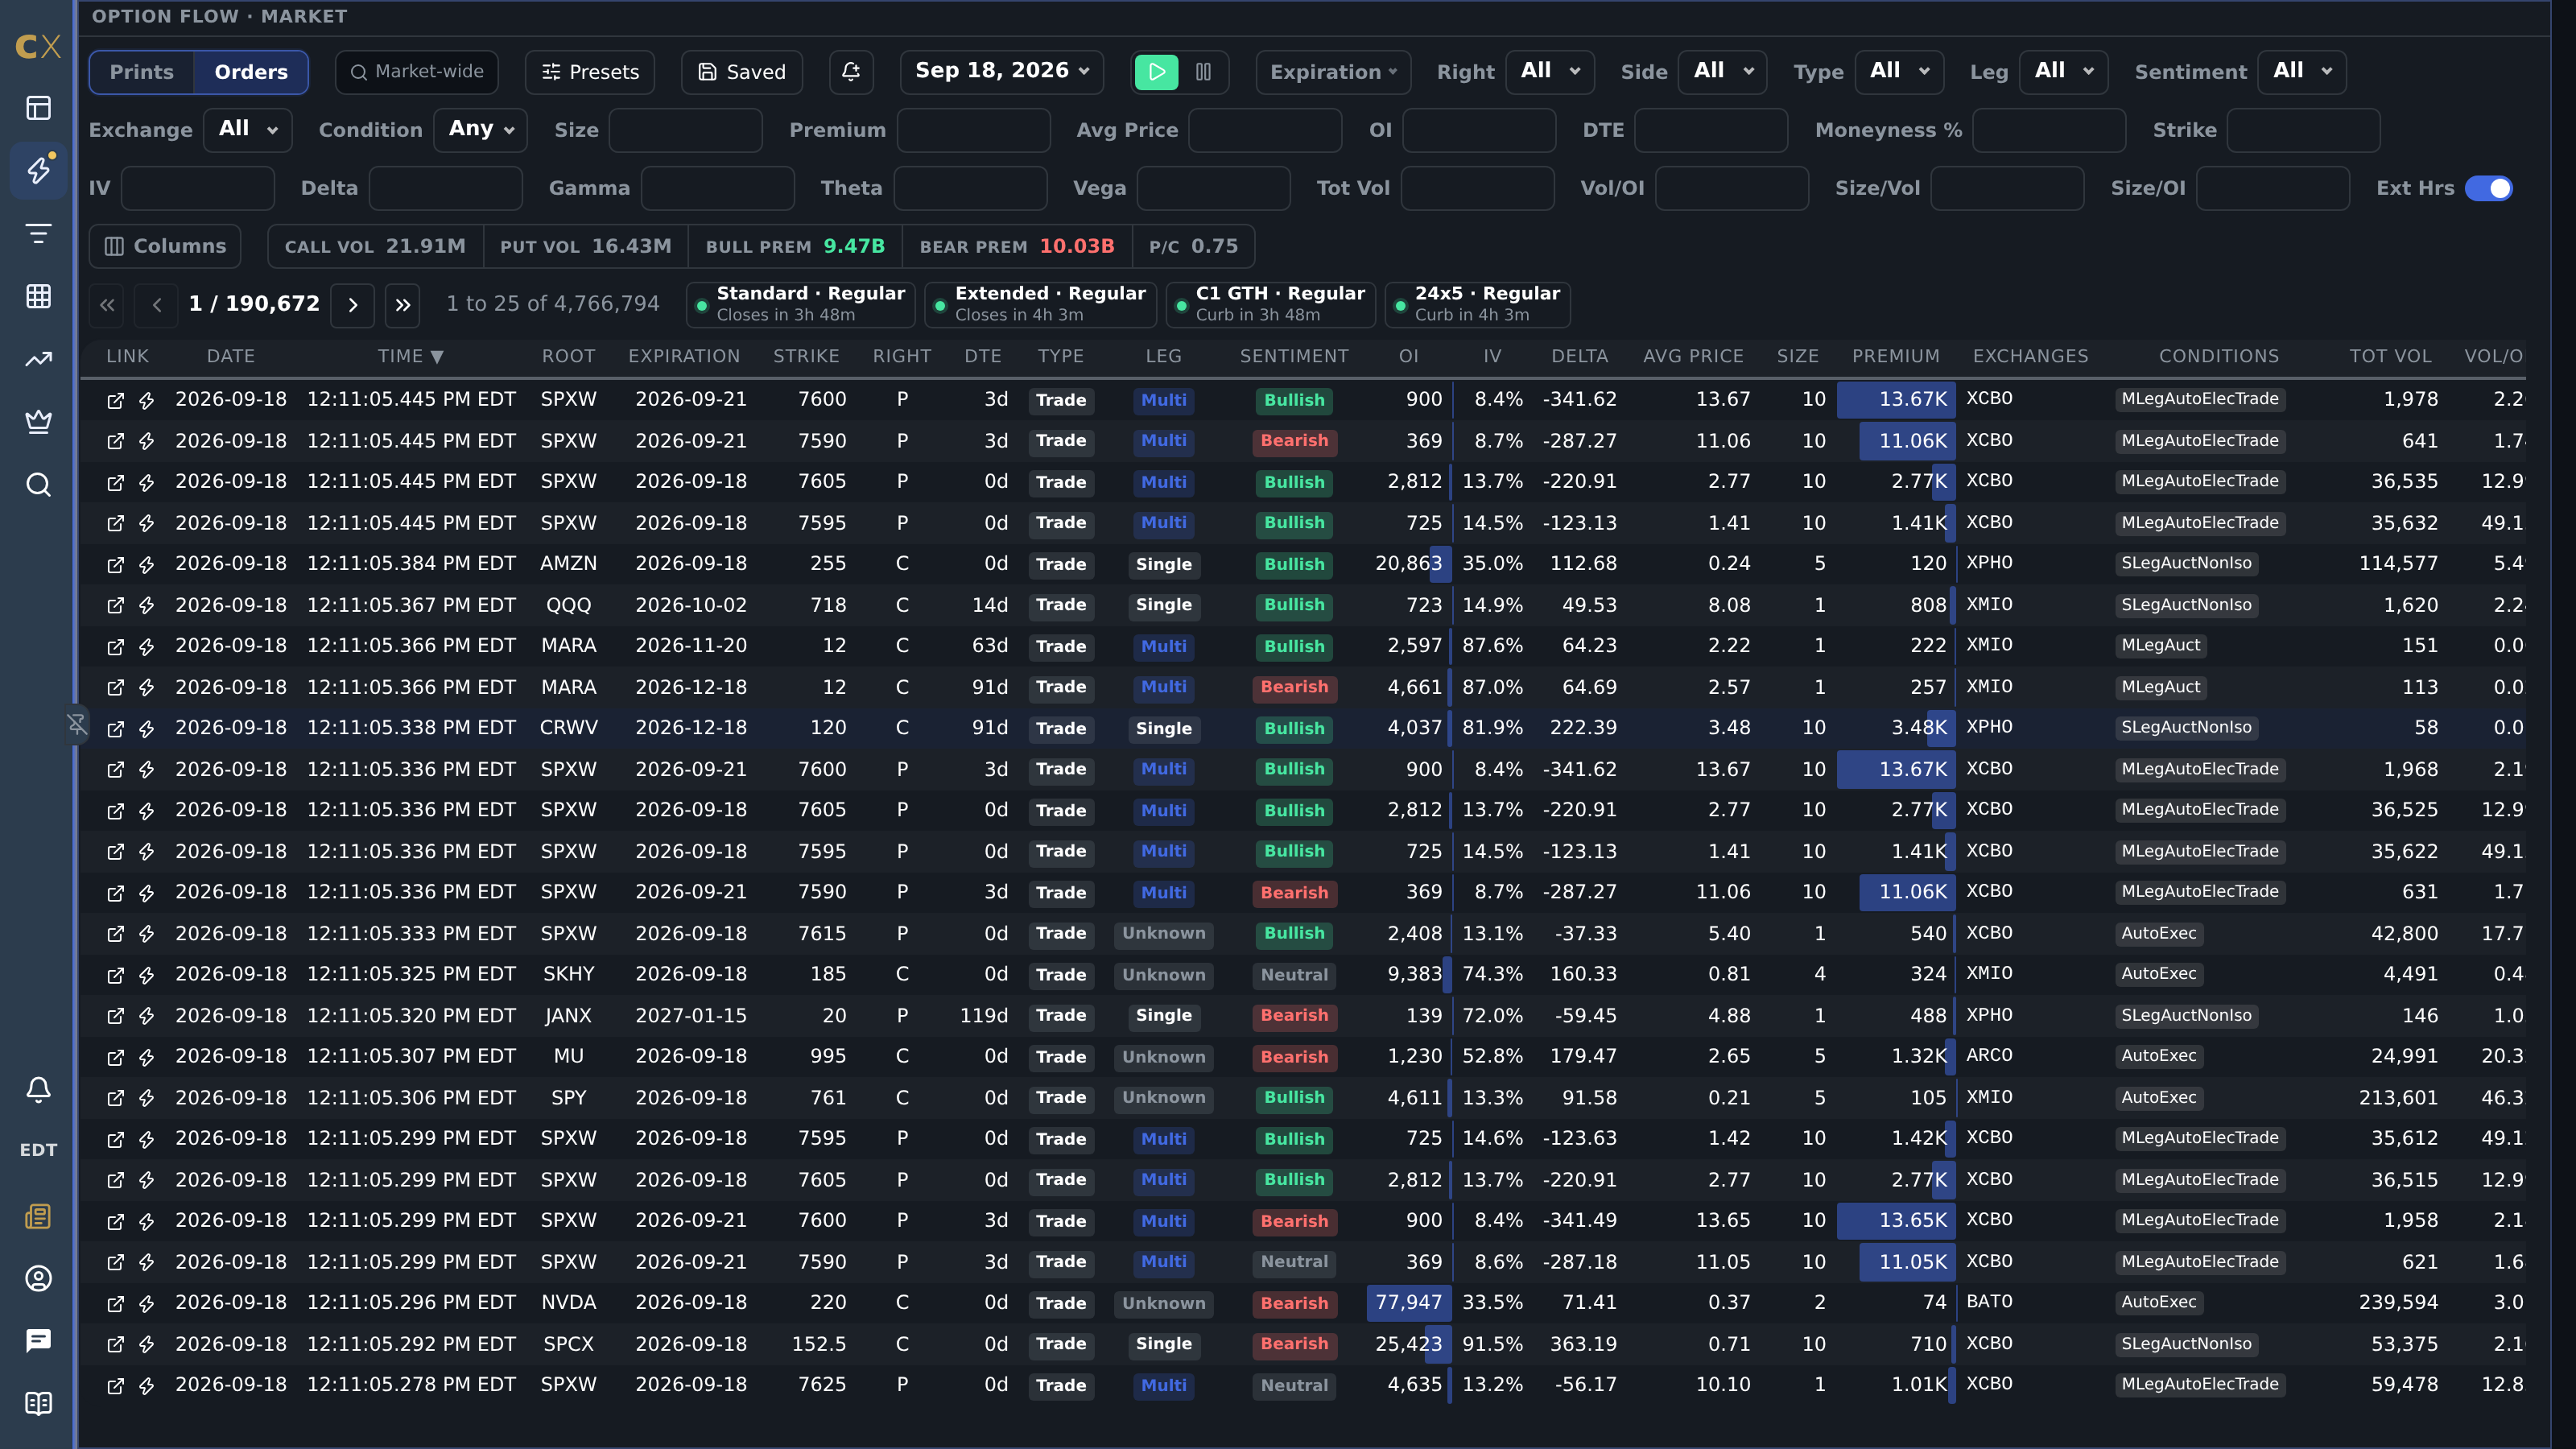Expand the Expiration filter dropdown
This screenshot has width=2576, height=1449.
1333,72
